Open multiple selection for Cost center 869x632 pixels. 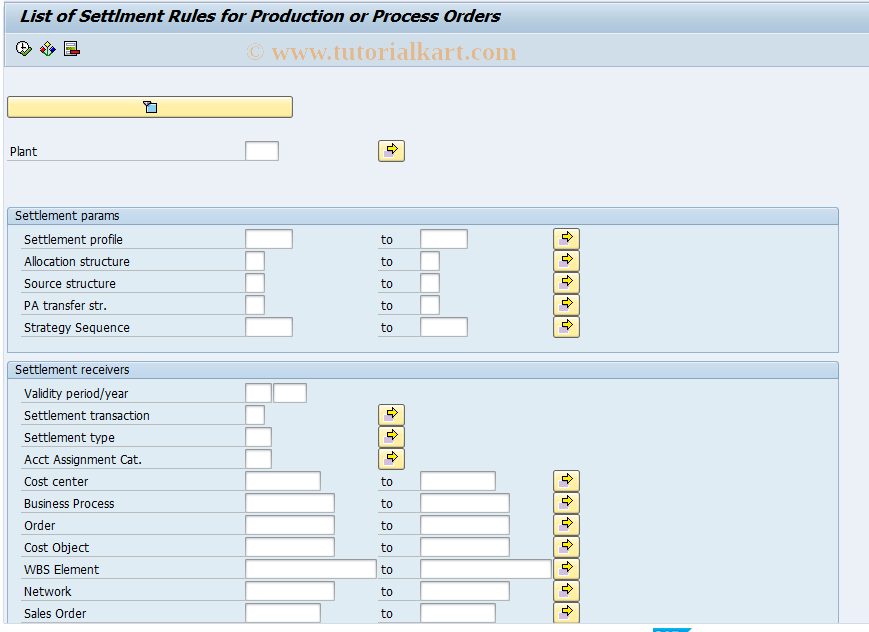[x=566, y=480]
